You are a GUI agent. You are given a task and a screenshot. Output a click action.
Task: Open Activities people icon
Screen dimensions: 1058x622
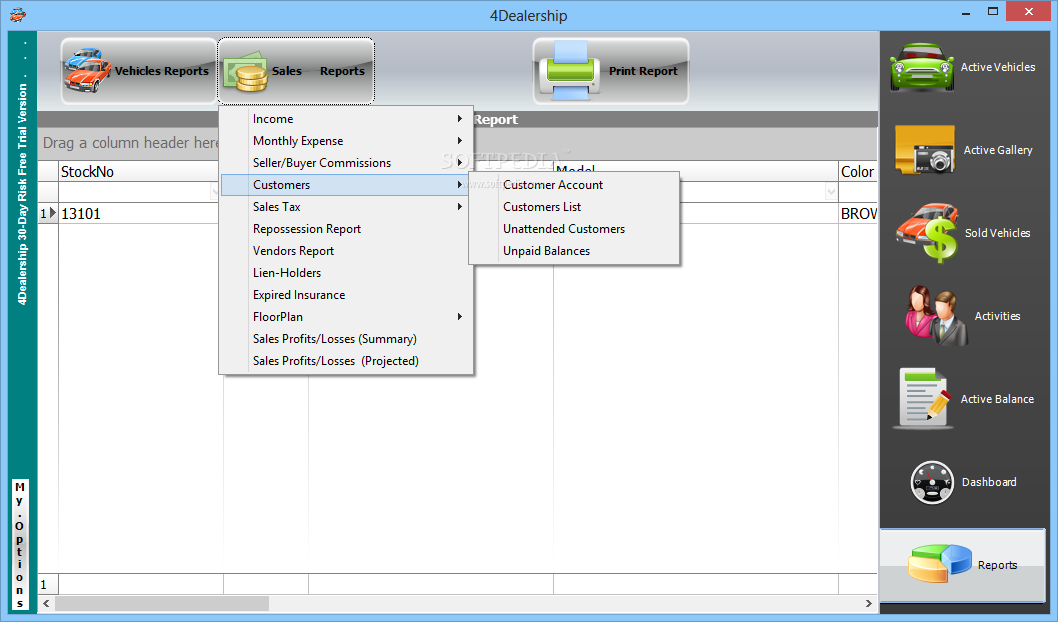click(x=937, y=316)
